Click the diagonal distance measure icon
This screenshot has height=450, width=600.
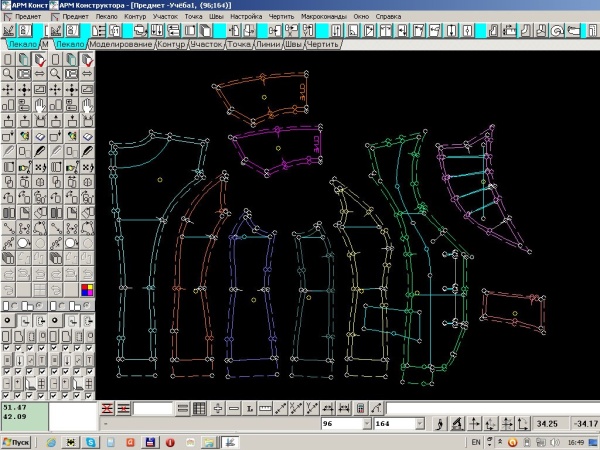280,409
